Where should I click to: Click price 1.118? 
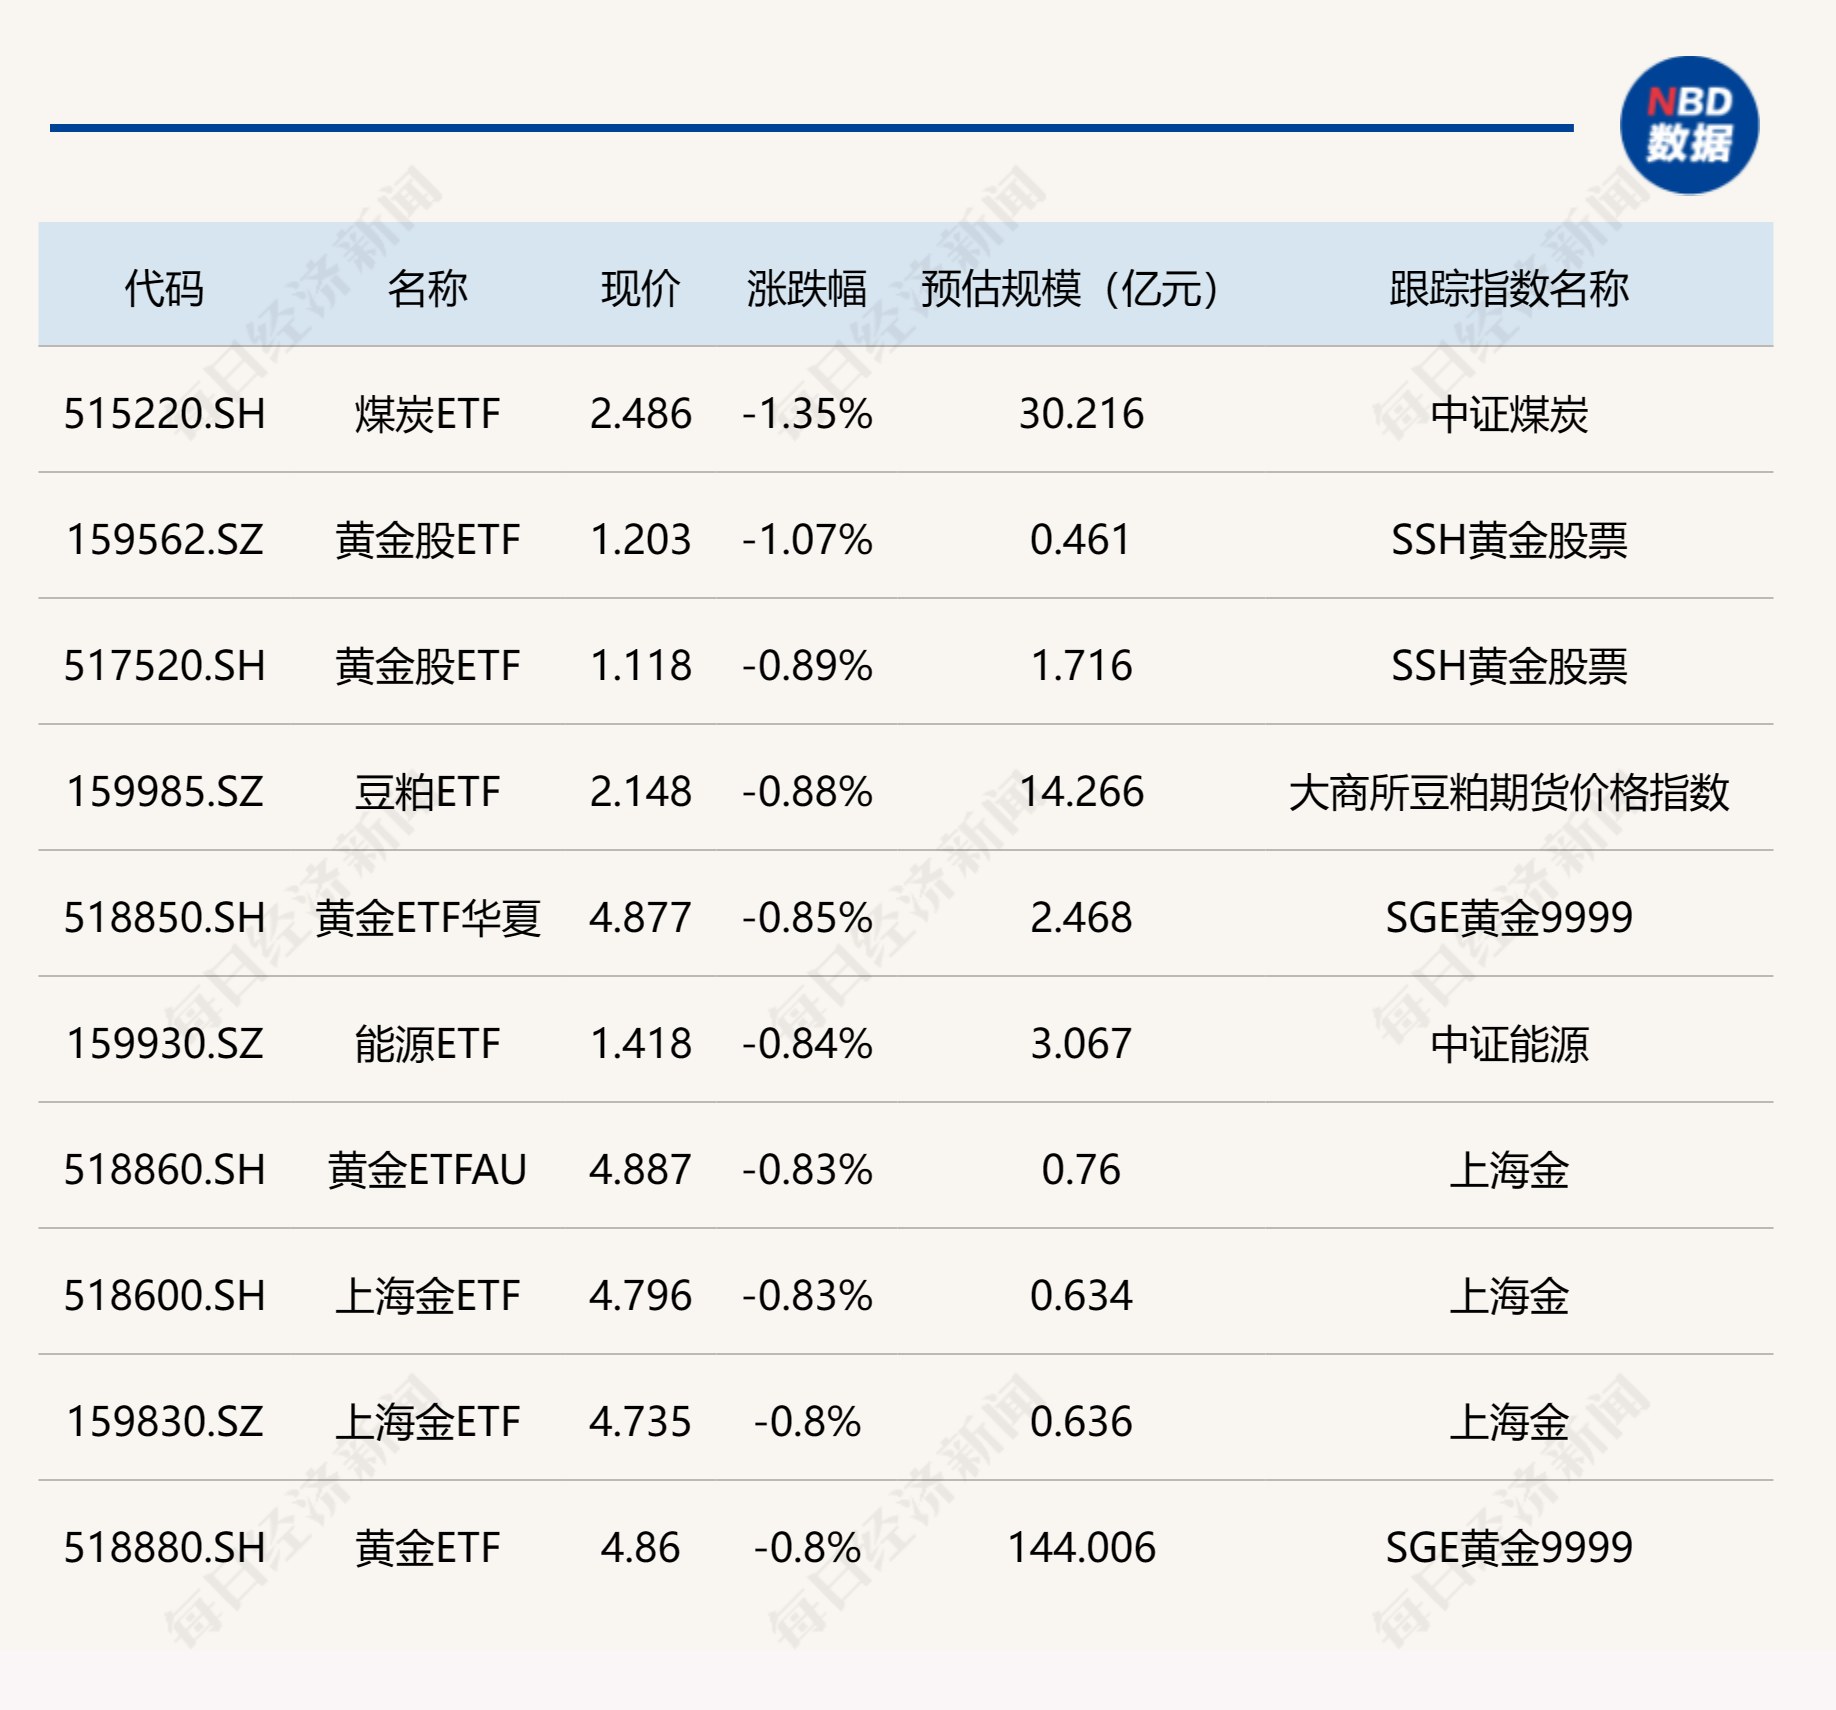click(640, 666)
